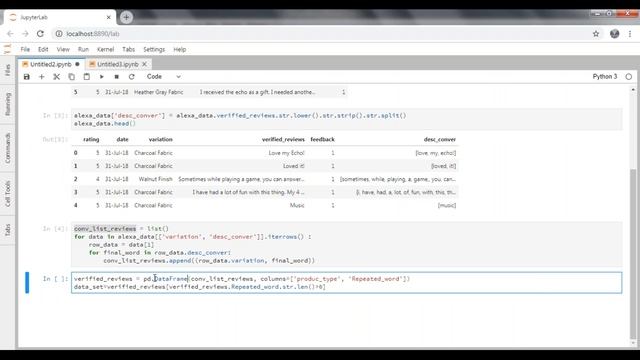This screenshot has height=360, width=640.
Task: Open the View menu
Action: point(63,49)
